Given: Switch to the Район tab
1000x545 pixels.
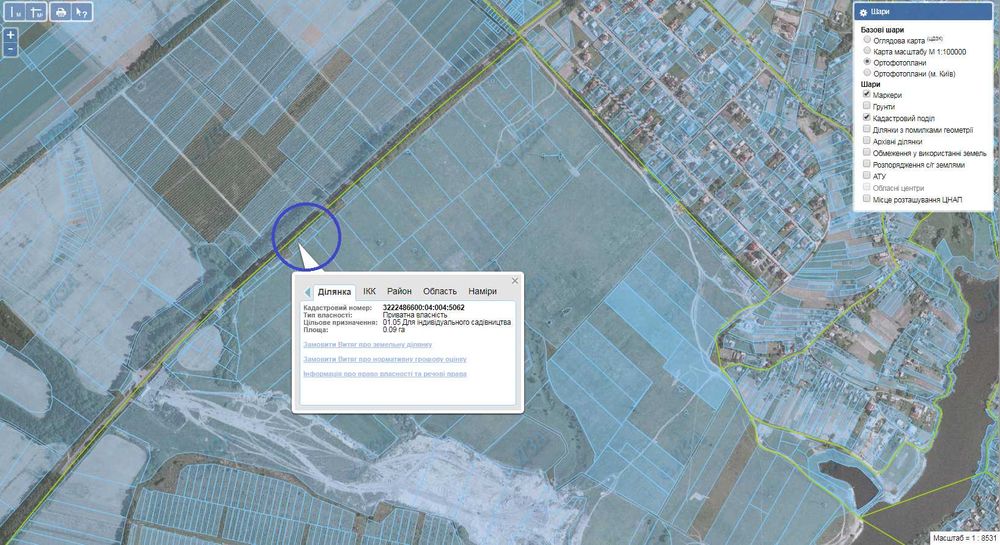Looking at the screenshot, I should (399, 291).
